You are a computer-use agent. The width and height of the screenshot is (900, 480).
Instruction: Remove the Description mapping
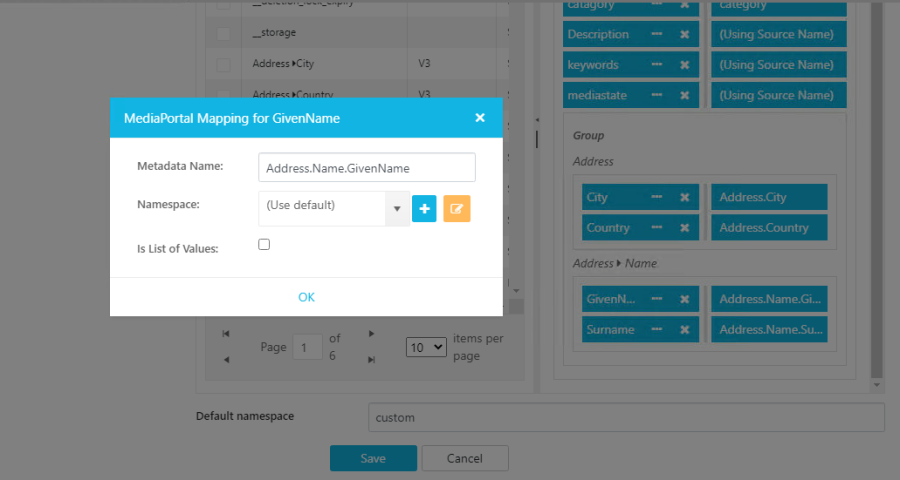(x=685, y=34)
